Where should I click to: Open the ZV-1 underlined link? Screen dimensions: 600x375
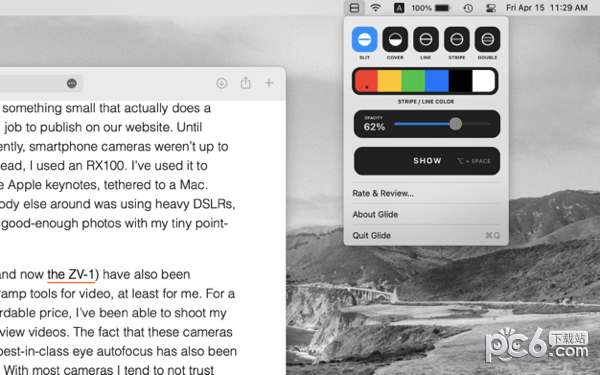pos(71,274)
